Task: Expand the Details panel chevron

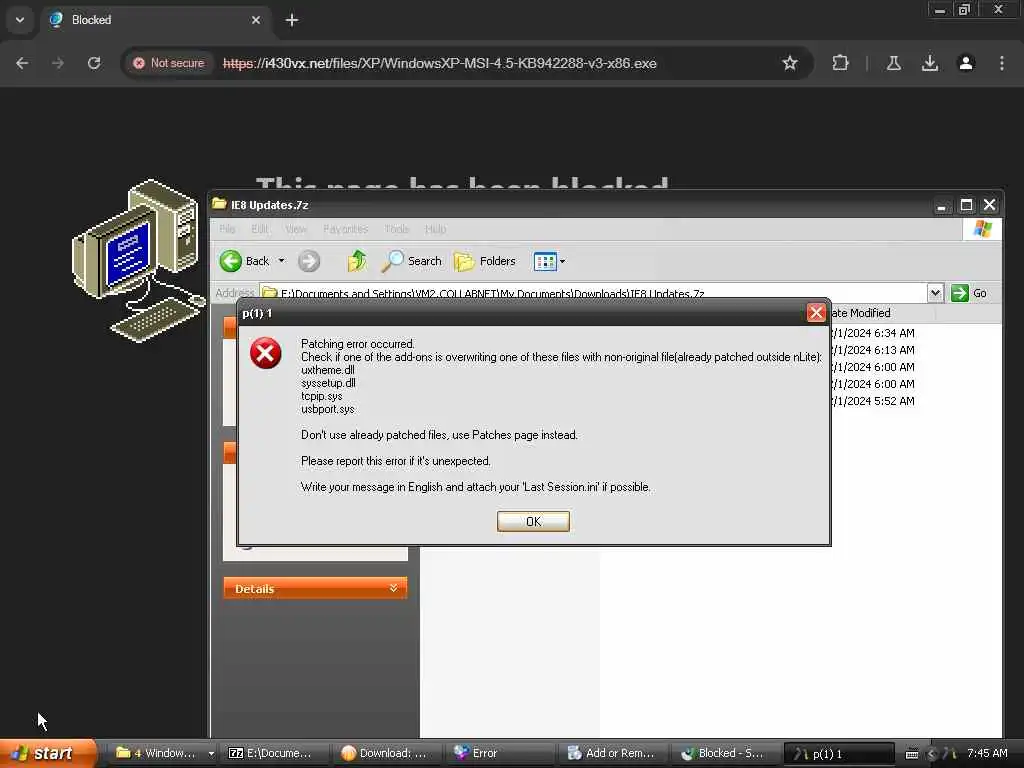Action: [x=393, y=588]
